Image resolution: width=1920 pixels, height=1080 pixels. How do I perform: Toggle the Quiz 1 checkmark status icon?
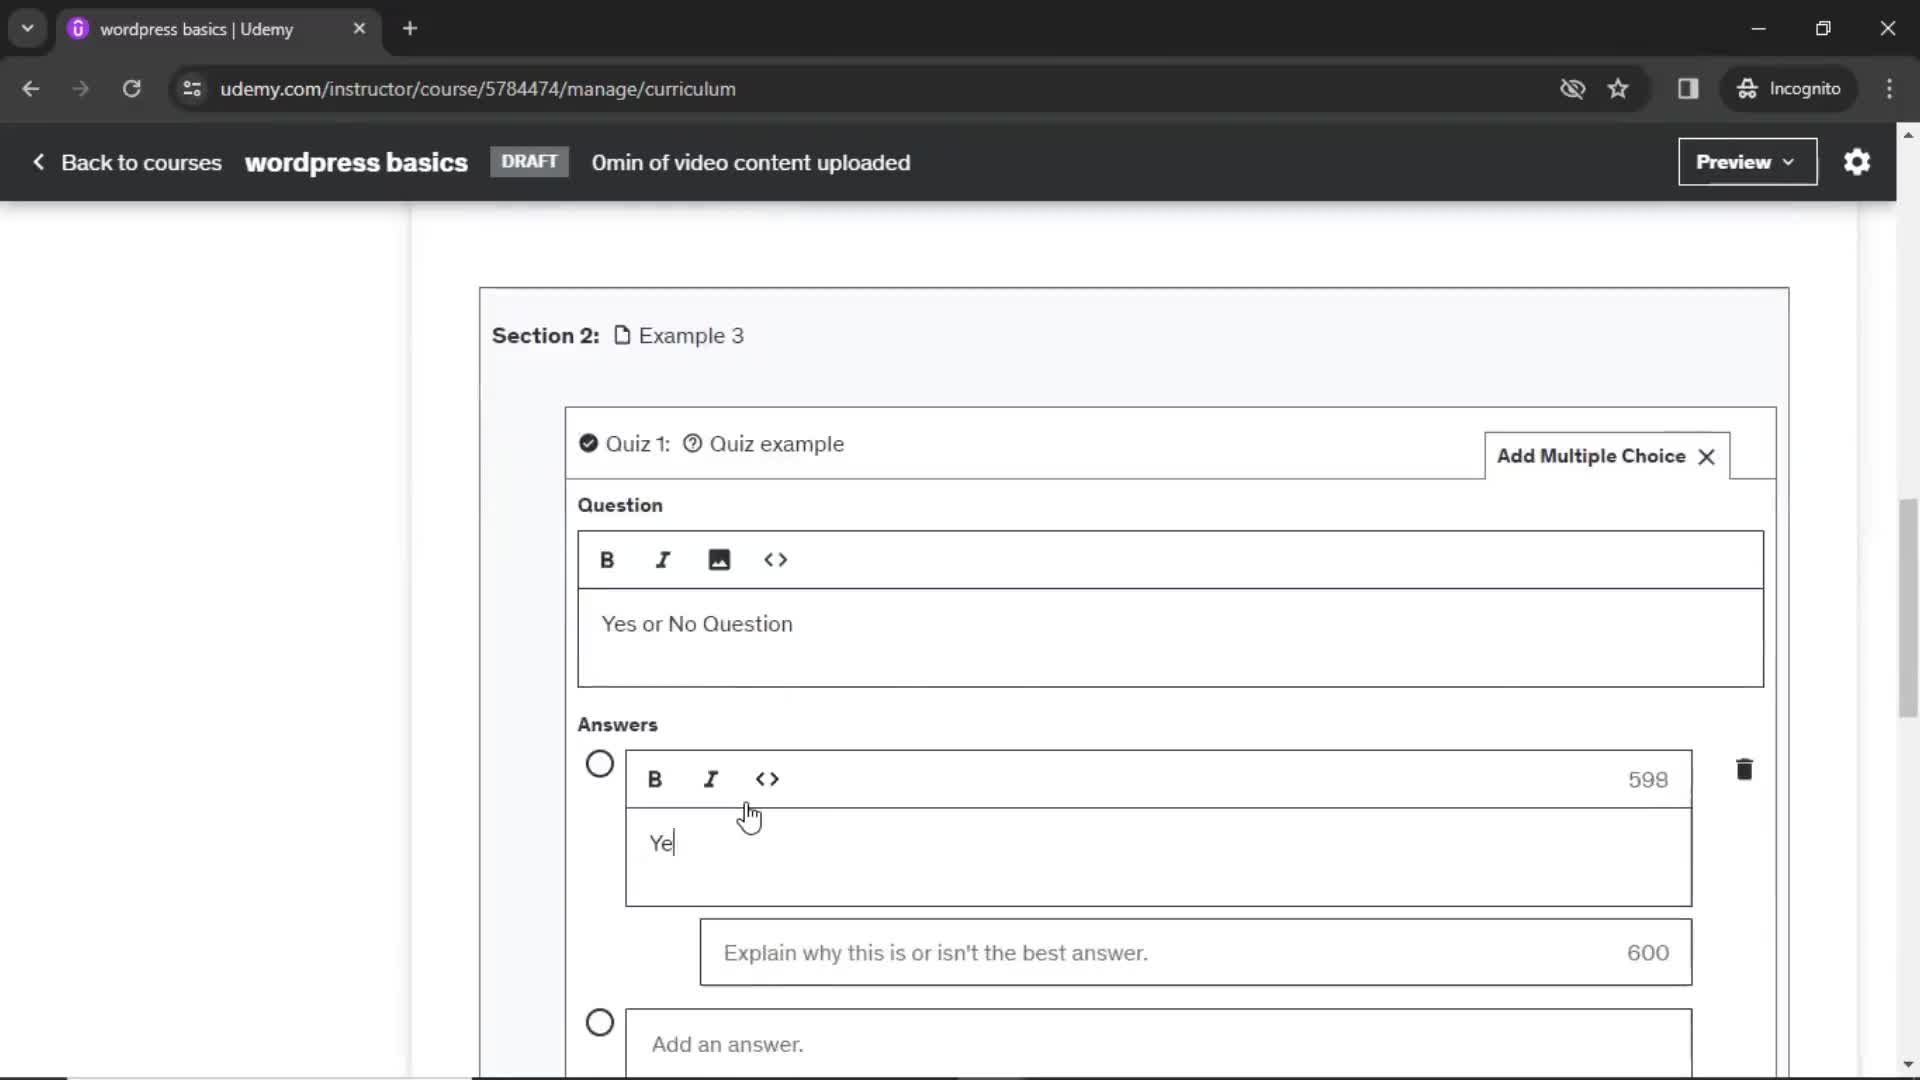588,443
